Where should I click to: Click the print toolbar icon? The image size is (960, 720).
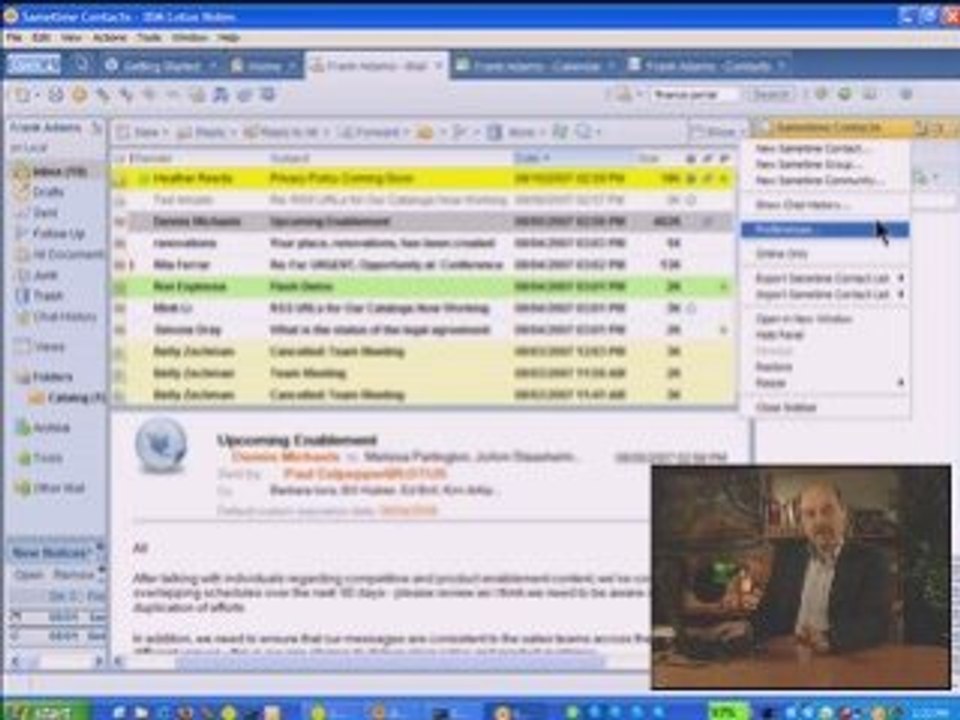pyautogui.click(x=56, y=95)
